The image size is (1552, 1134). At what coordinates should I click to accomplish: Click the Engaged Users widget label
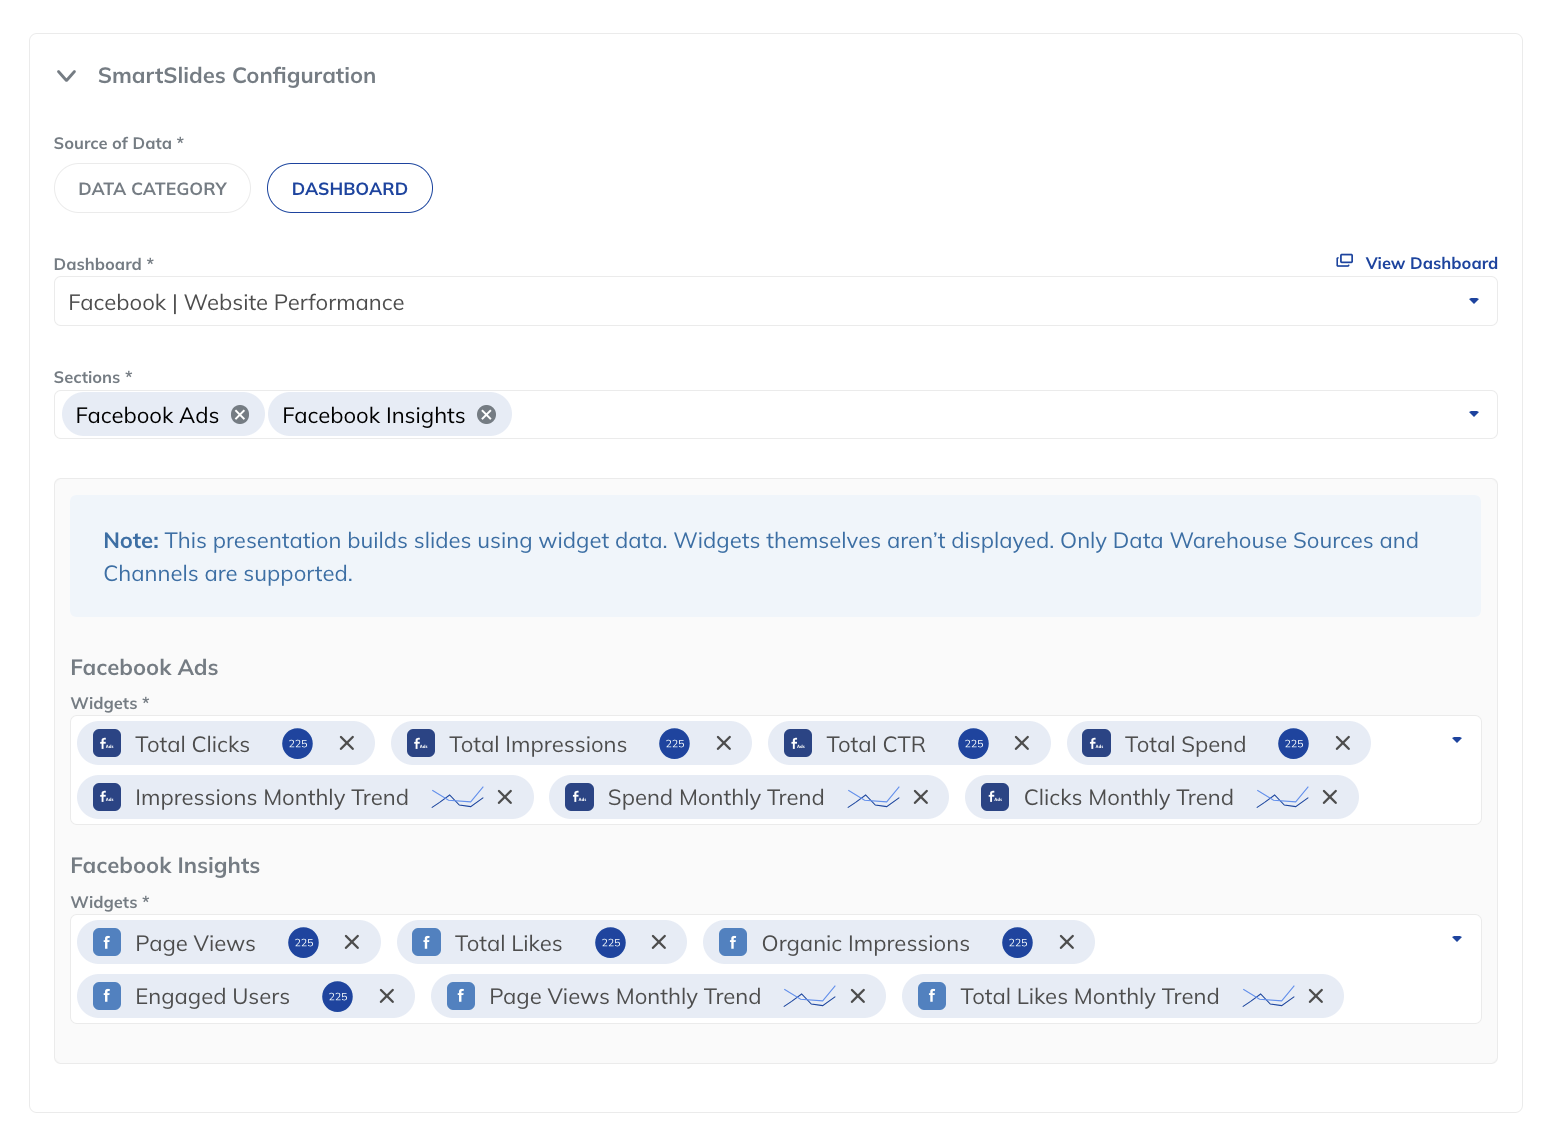(x=213, y=997)
